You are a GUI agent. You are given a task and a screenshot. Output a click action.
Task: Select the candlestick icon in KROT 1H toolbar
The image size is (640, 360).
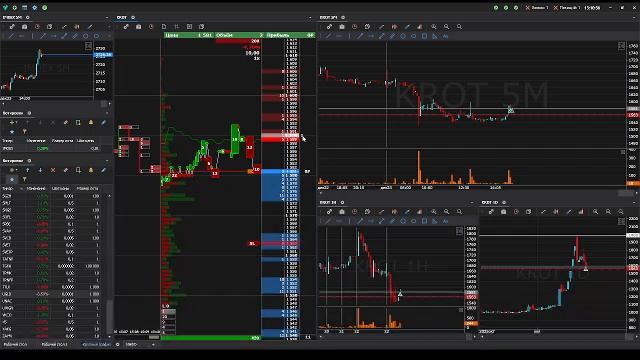(394, 211)
